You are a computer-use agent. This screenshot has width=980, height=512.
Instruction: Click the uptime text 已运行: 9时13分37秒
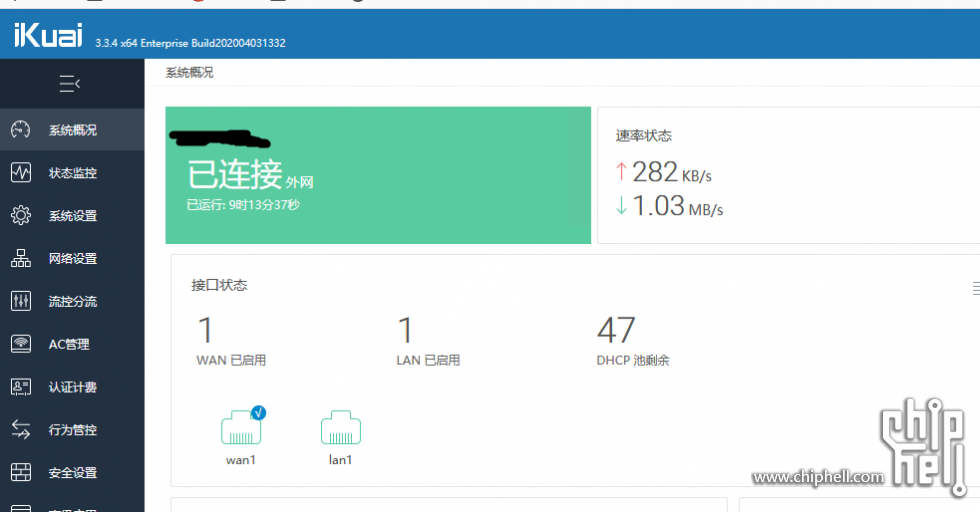coord(243,204)
